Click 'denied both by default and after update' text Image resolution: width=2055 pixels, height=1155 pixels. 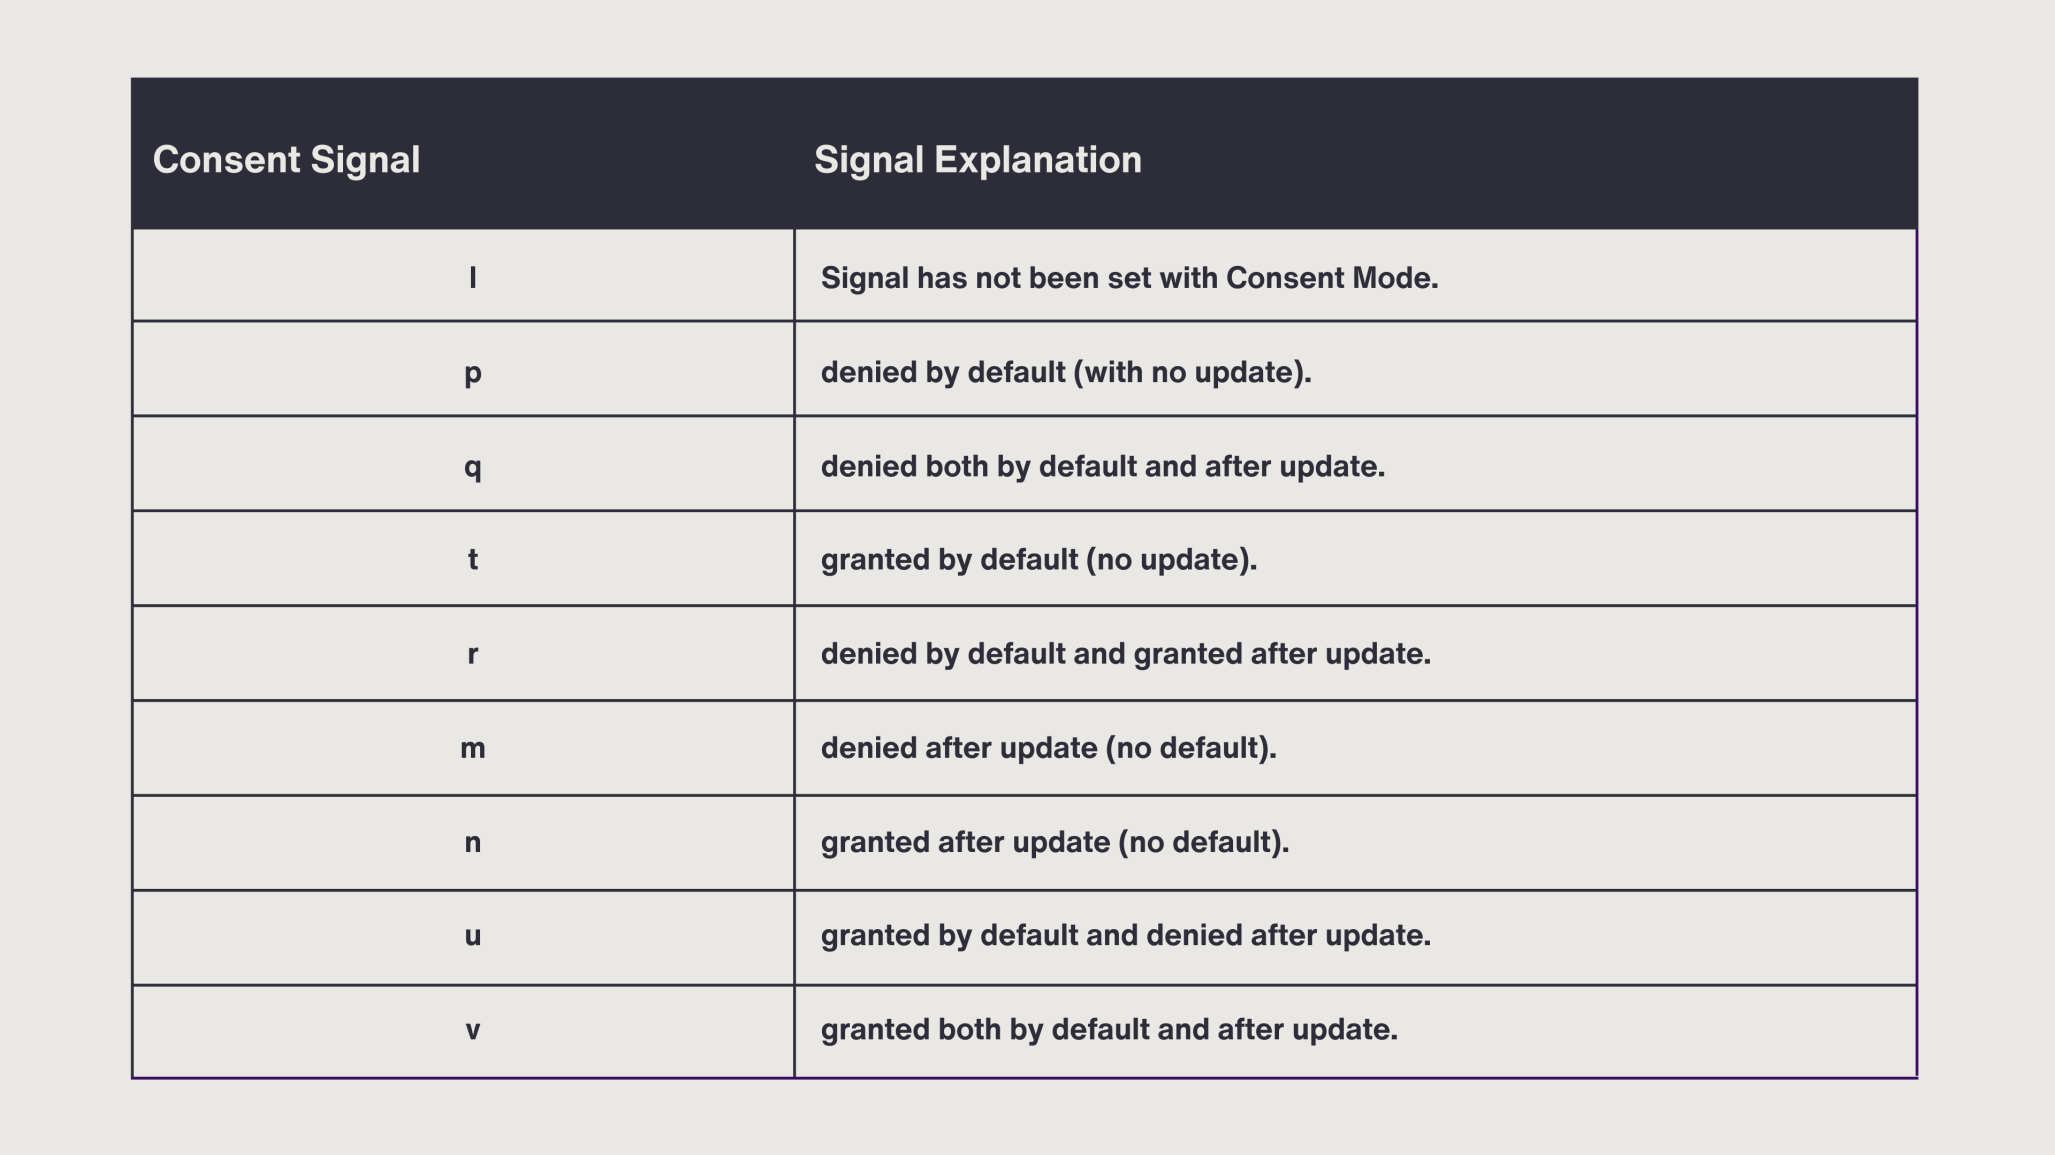click(x=1102, y=466)
